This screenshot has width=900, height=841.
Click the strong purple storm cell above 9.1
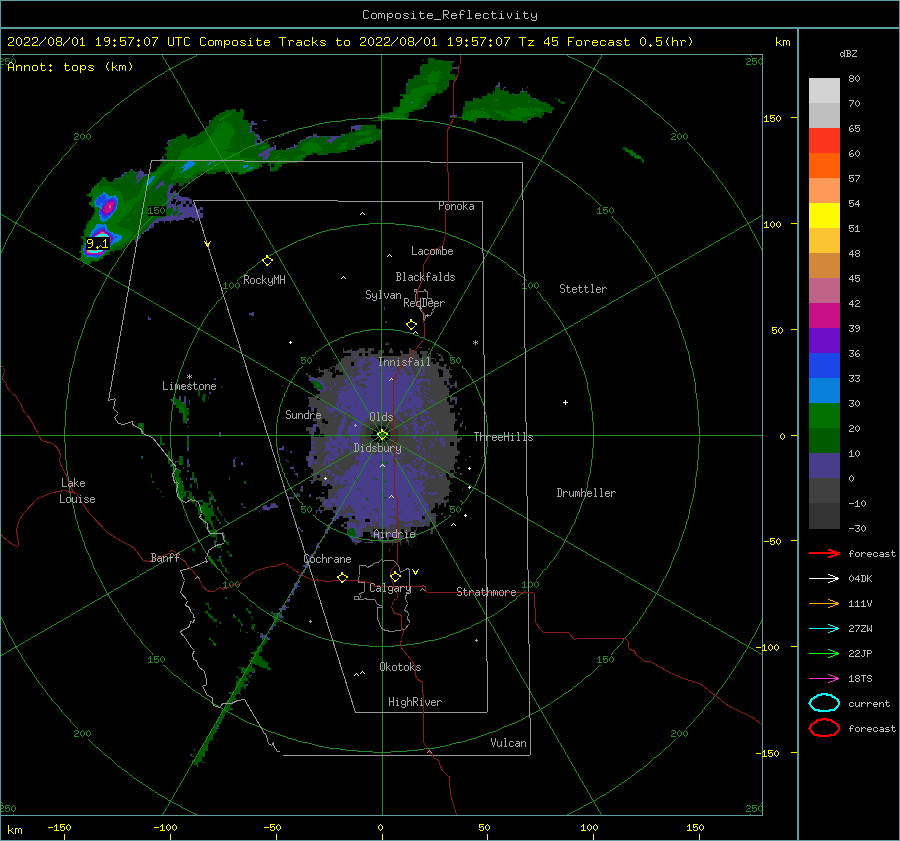107,207
